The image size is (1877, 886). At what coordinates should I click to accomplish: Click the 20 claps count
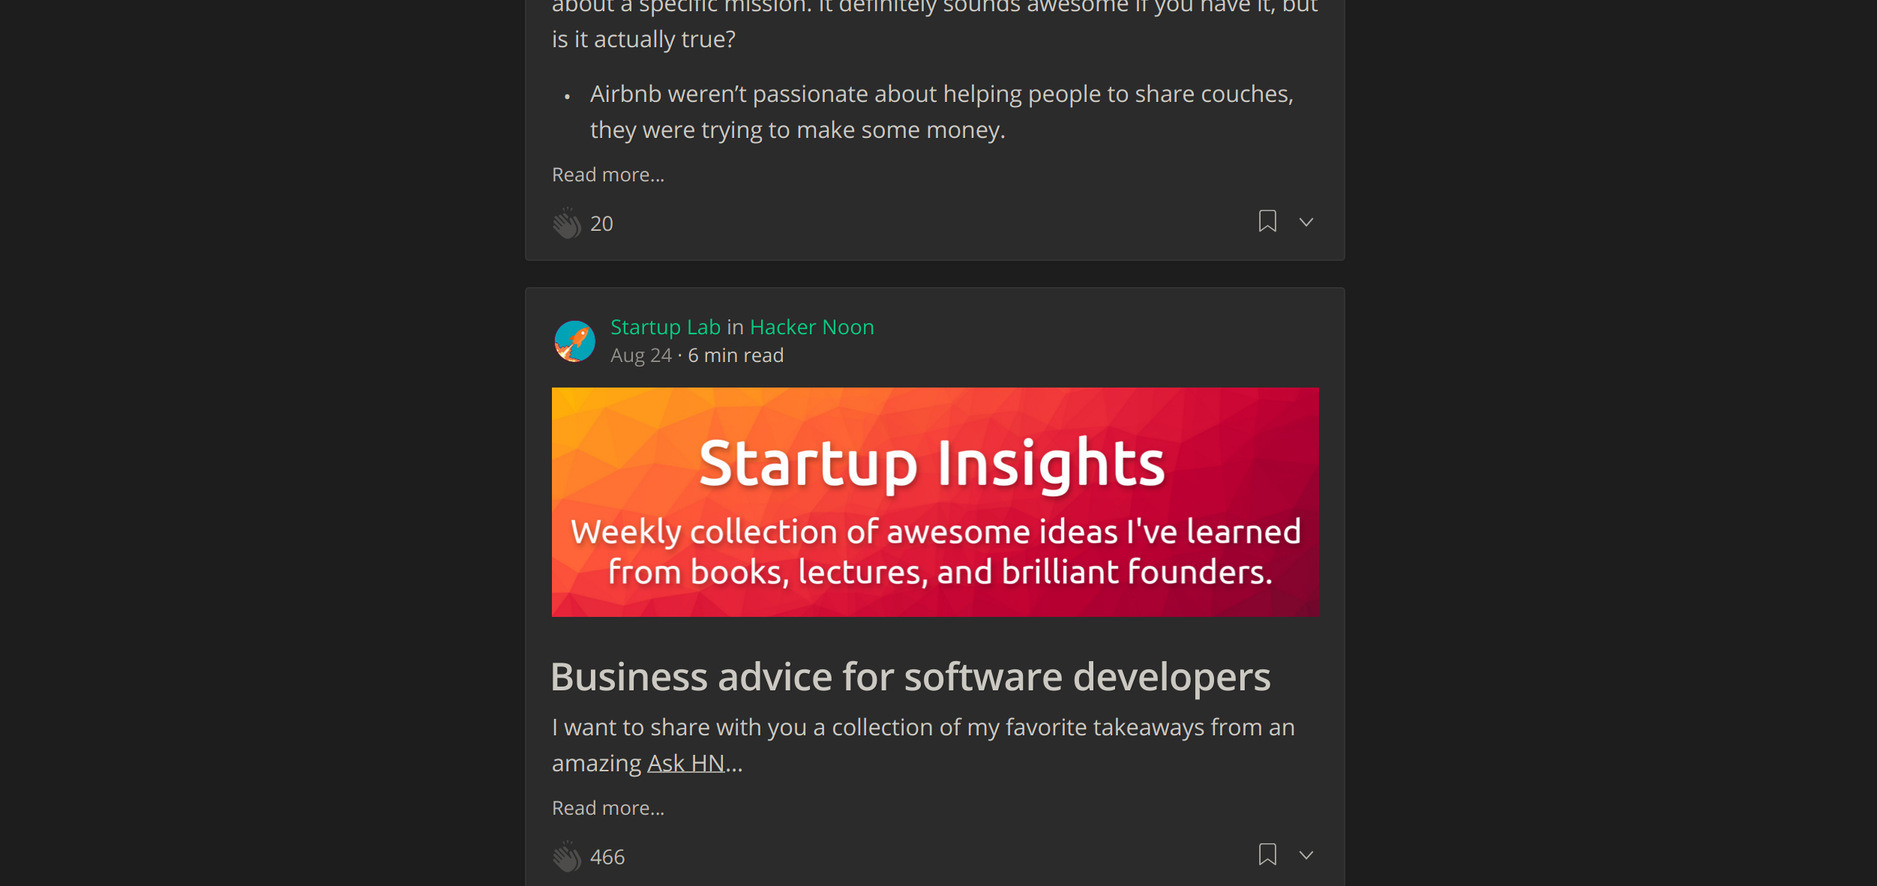coord(602,224)
